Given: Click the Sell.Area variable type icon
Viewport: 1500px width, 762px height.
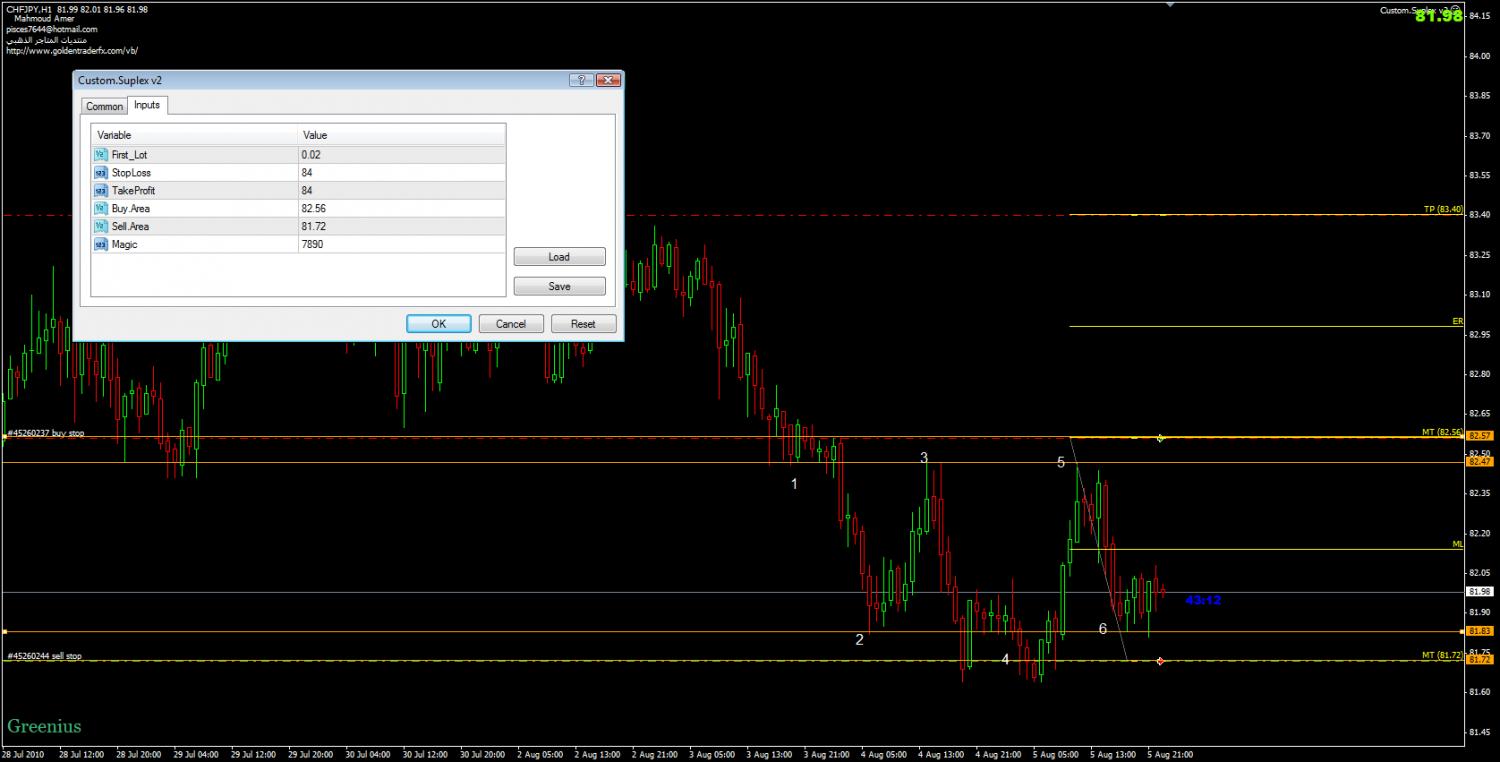Looking at the screenshot, I should tap(100, 227).
